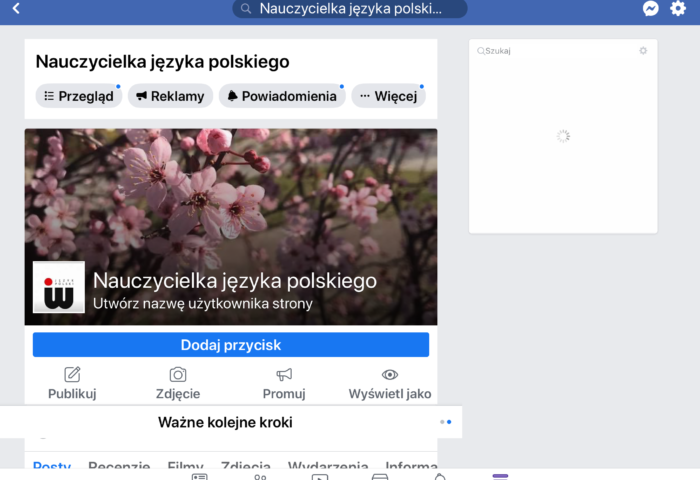This screenshot has height=480, width=700.
Task: Open the Powiadomienia section
Action: pos(281,96)
